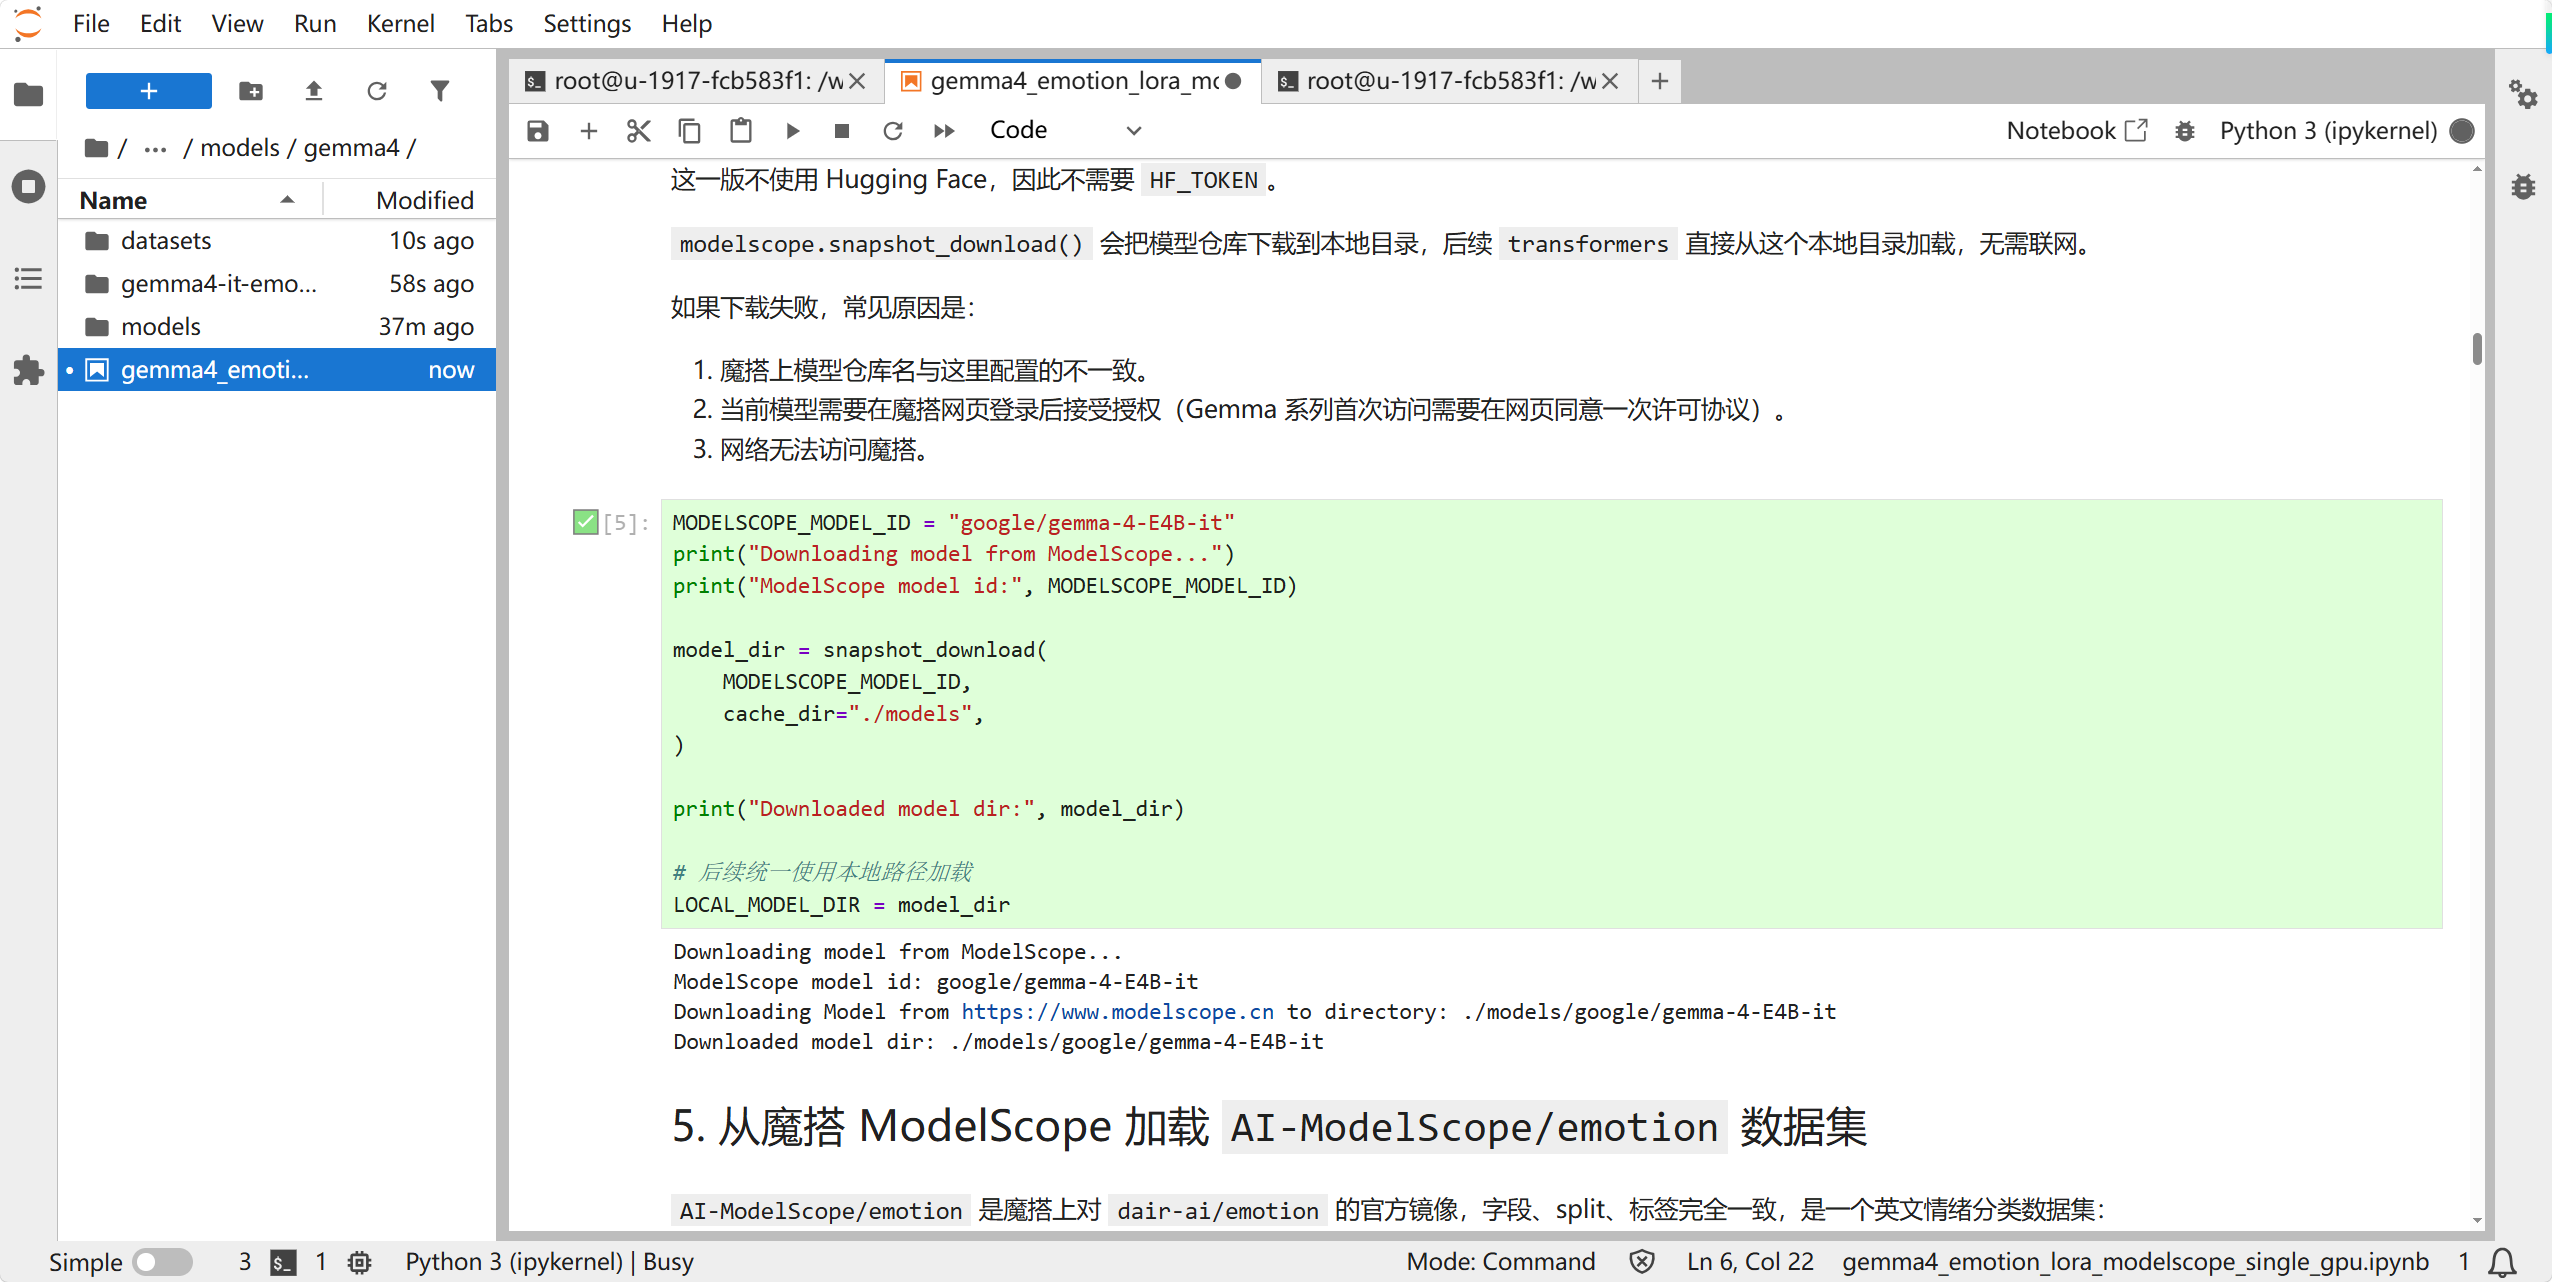Click Ln 6, Col 22 cursor position
The height and width of the screenshot is (1282, 2552).
click(x=1750, y=1262)
